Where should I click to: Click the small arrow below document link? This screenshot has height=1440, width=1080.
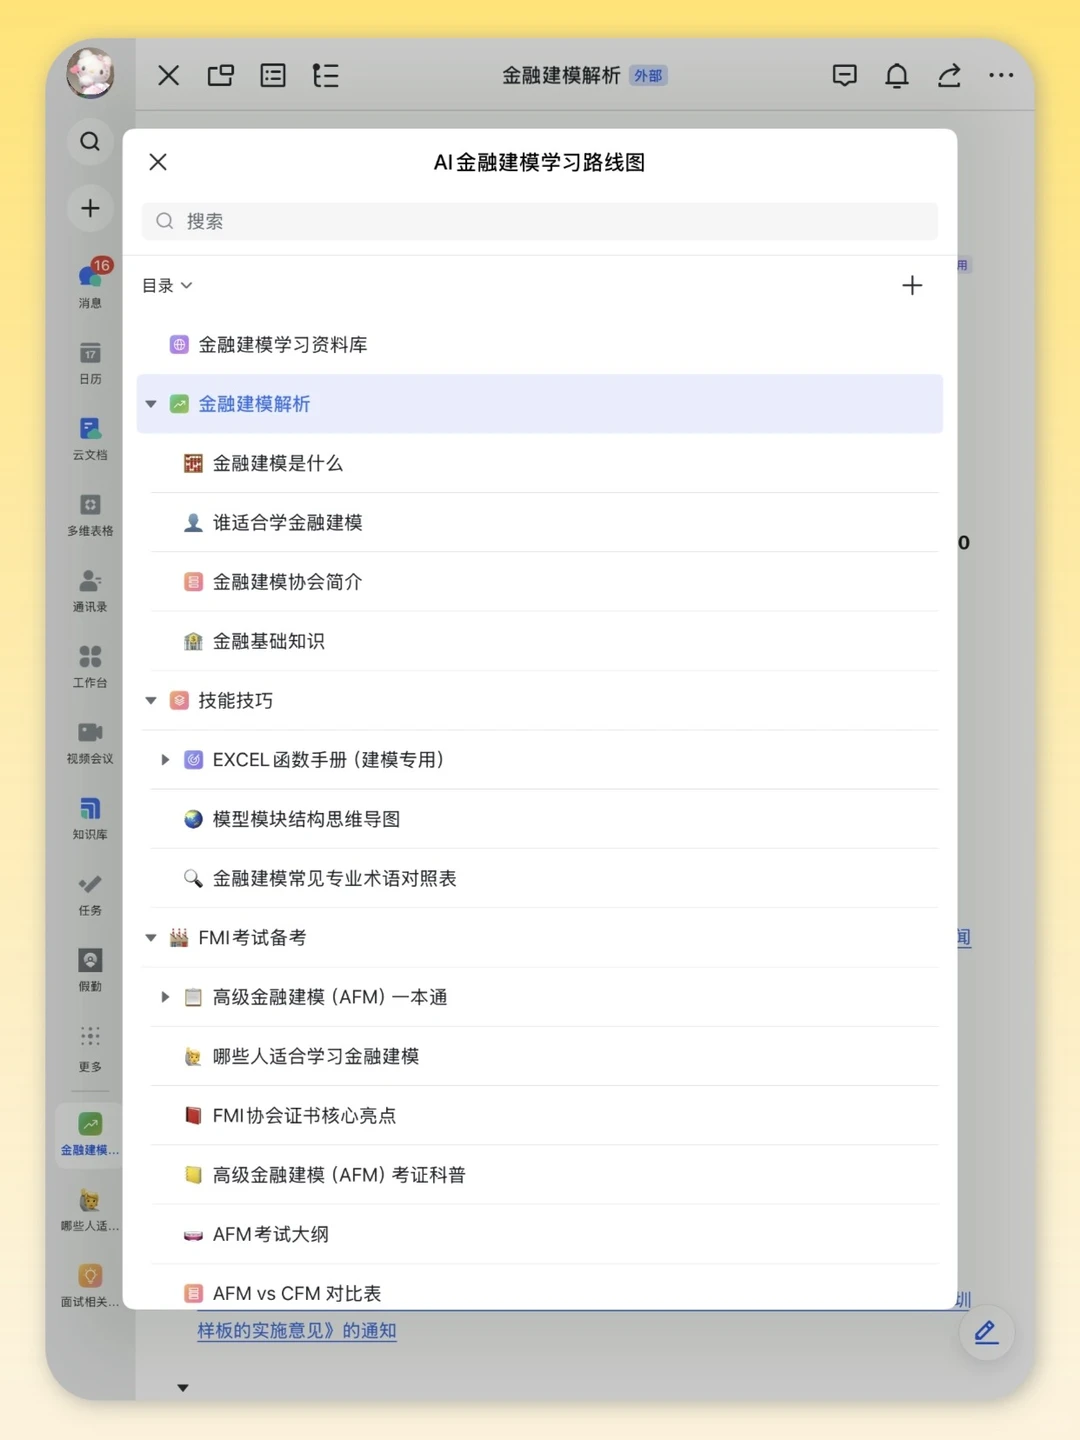(183, 1388)
